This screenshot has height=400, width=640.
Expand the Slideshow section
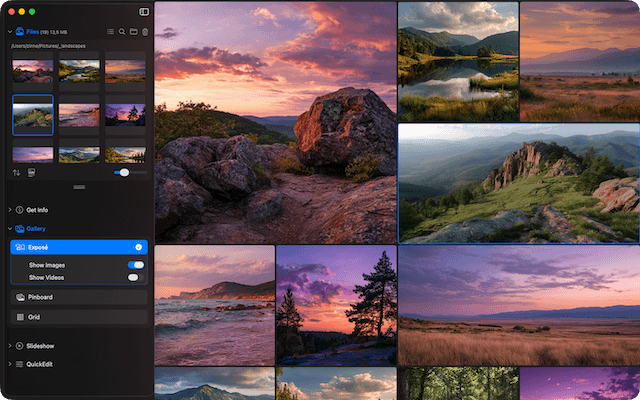tap(9, 346)
